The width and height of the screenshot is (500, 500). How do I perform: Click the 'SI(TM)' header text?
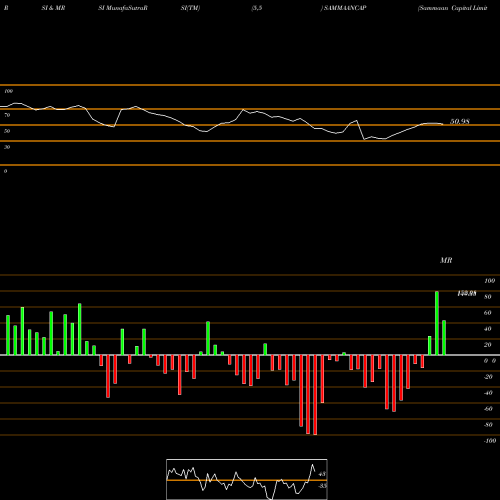coord(190,8)
